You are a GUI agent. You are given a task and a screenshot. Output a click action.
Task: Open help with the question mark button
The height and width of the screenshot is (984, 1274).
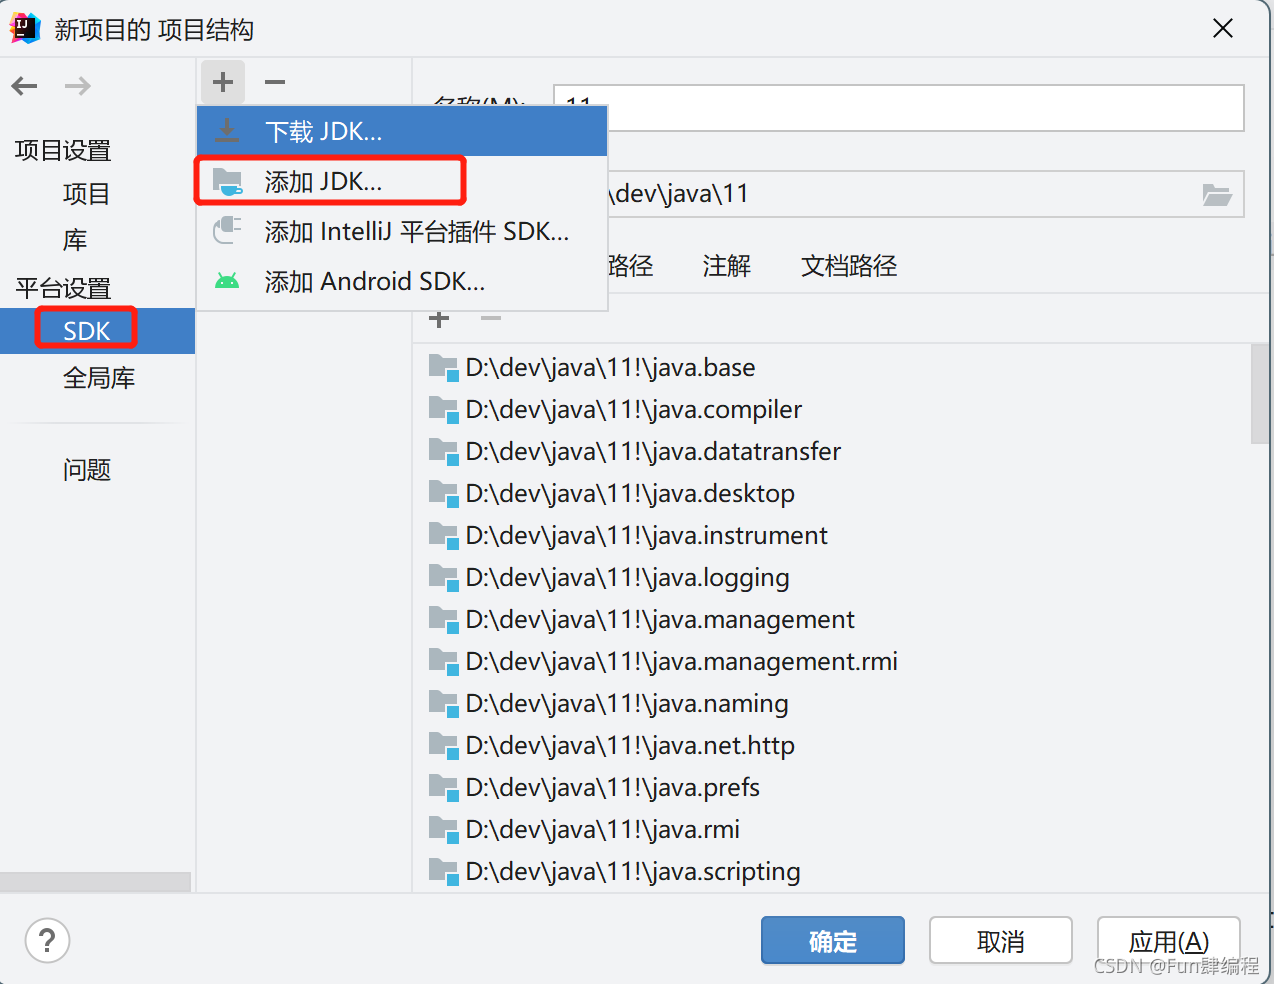pos(47,941)
